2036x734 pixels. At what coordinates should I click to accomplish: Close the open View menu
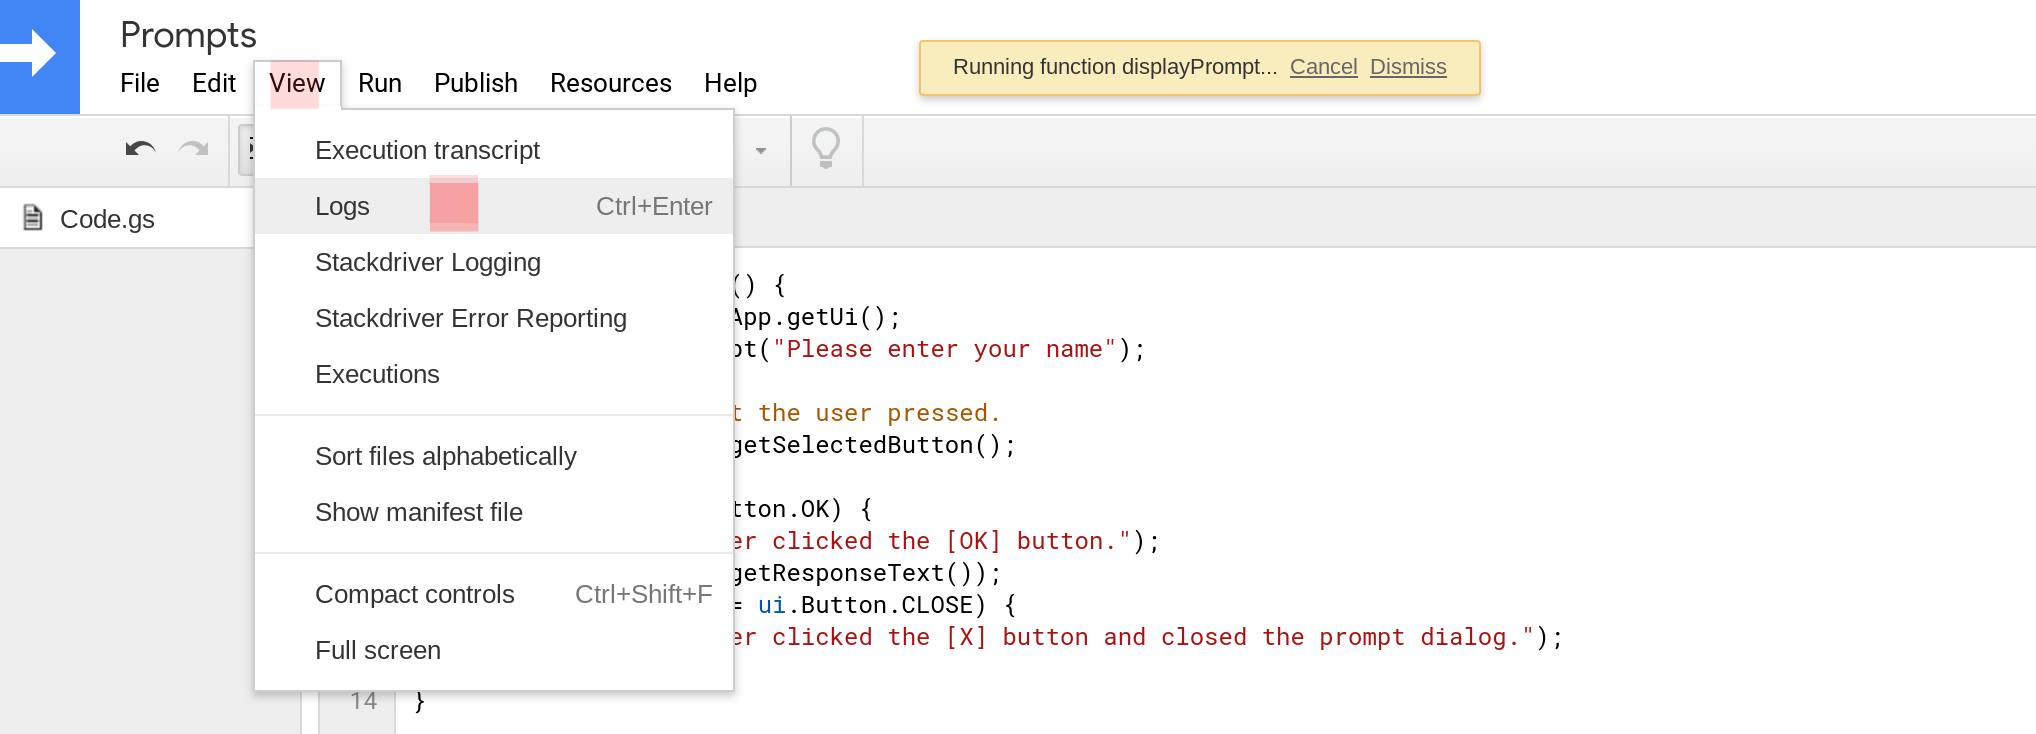pos(297,83)
